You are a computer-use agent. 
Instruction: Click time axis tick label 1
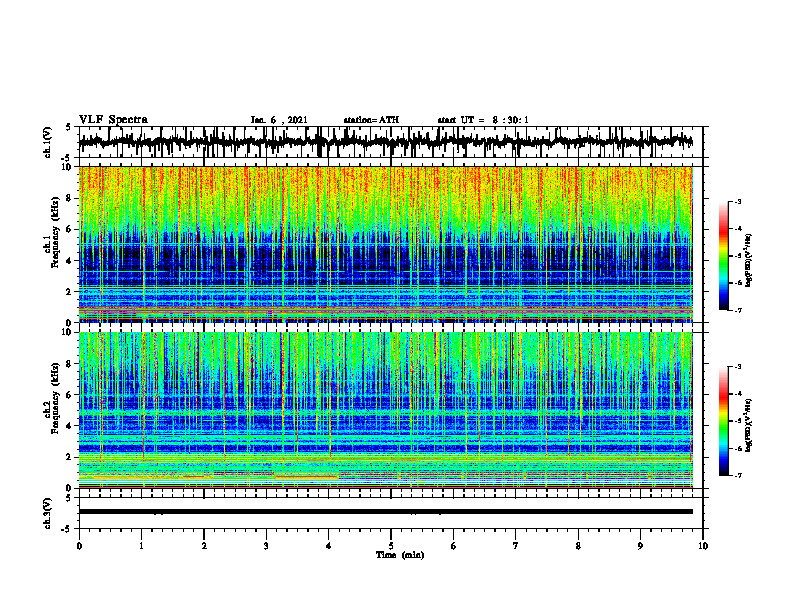tap(142, 546)
